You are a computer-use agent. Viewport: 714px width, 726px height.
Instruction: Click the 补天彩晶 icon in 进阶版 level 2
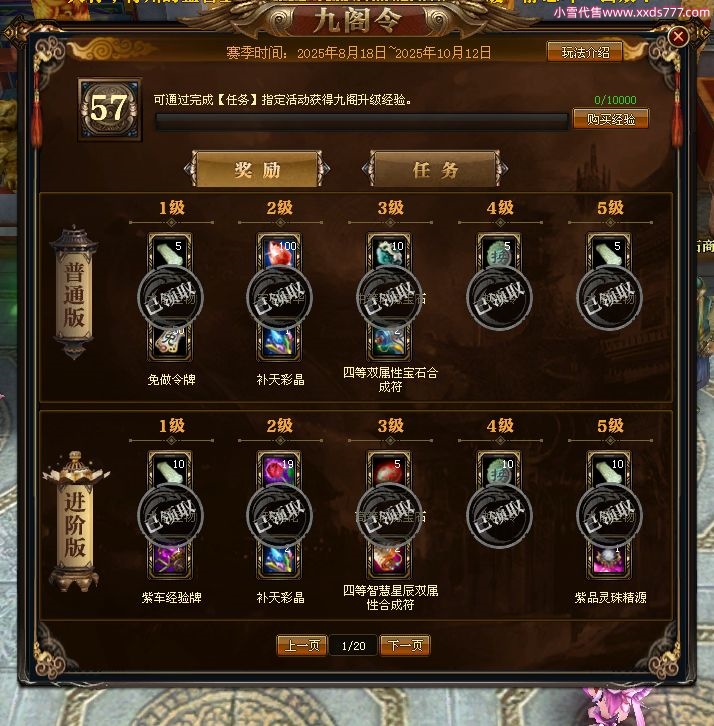click(x=279, y=560)
